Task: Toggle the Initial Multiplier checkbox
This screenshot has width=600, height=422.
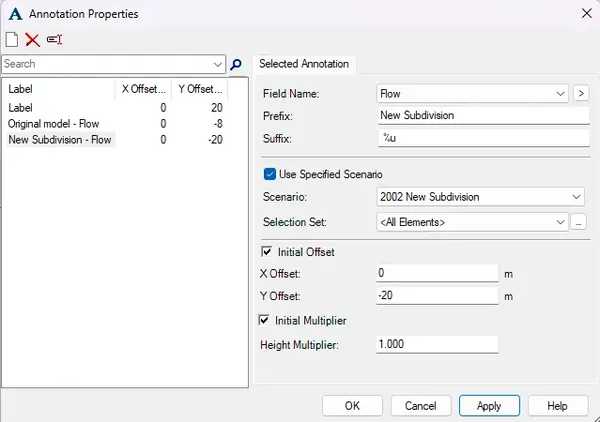Action: [x=264, y=320]
